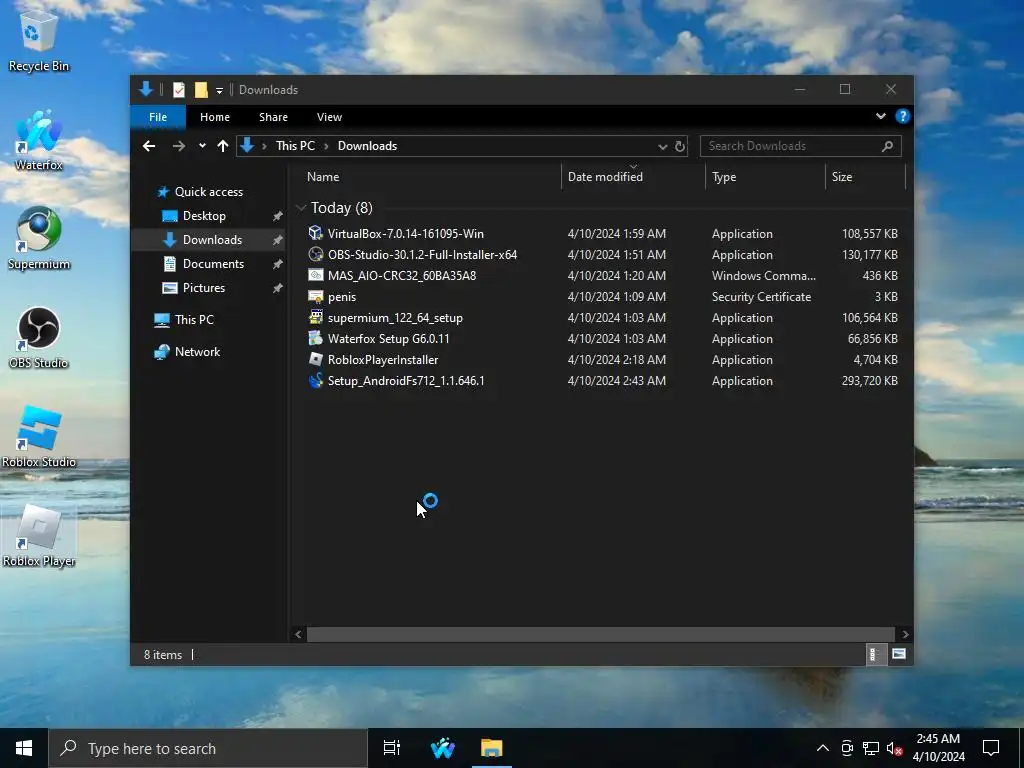This screenshot has width=1024, height=768.
Task: Open the notification center icon
Action: tap(991, 748)
